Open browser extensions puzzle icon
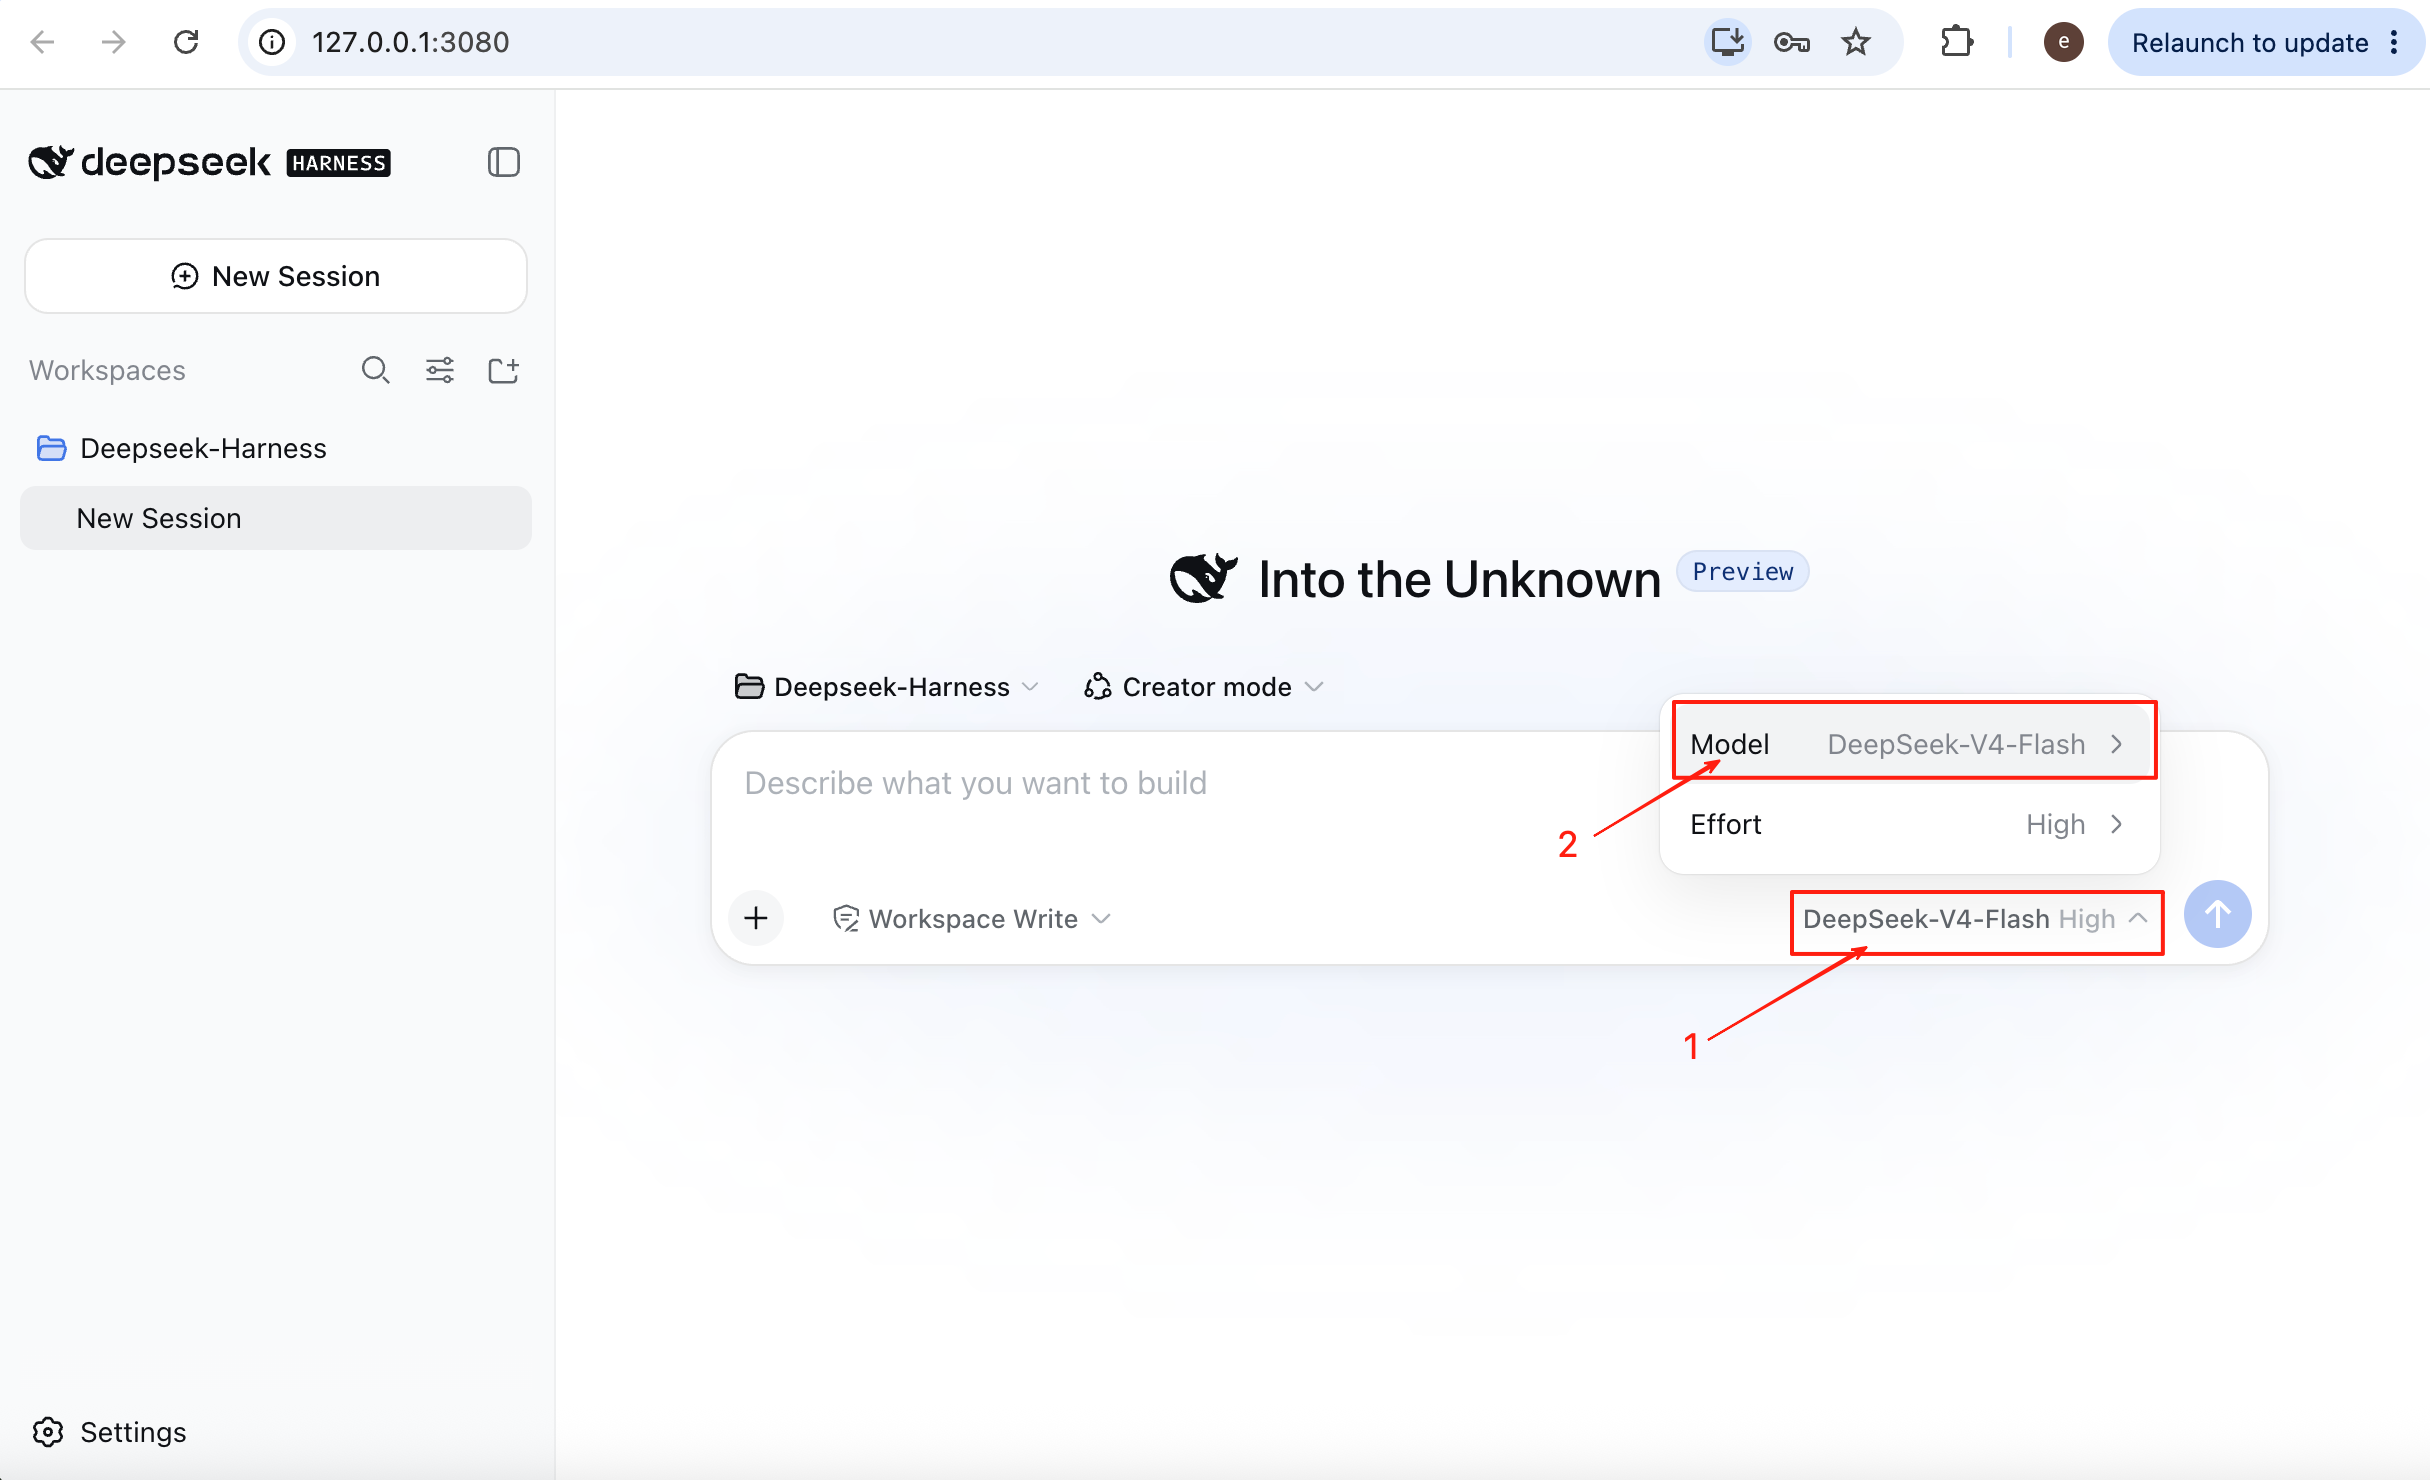Image resolution: width=2430 pixels, height=1480 pixels. [x=1957, y=42]
